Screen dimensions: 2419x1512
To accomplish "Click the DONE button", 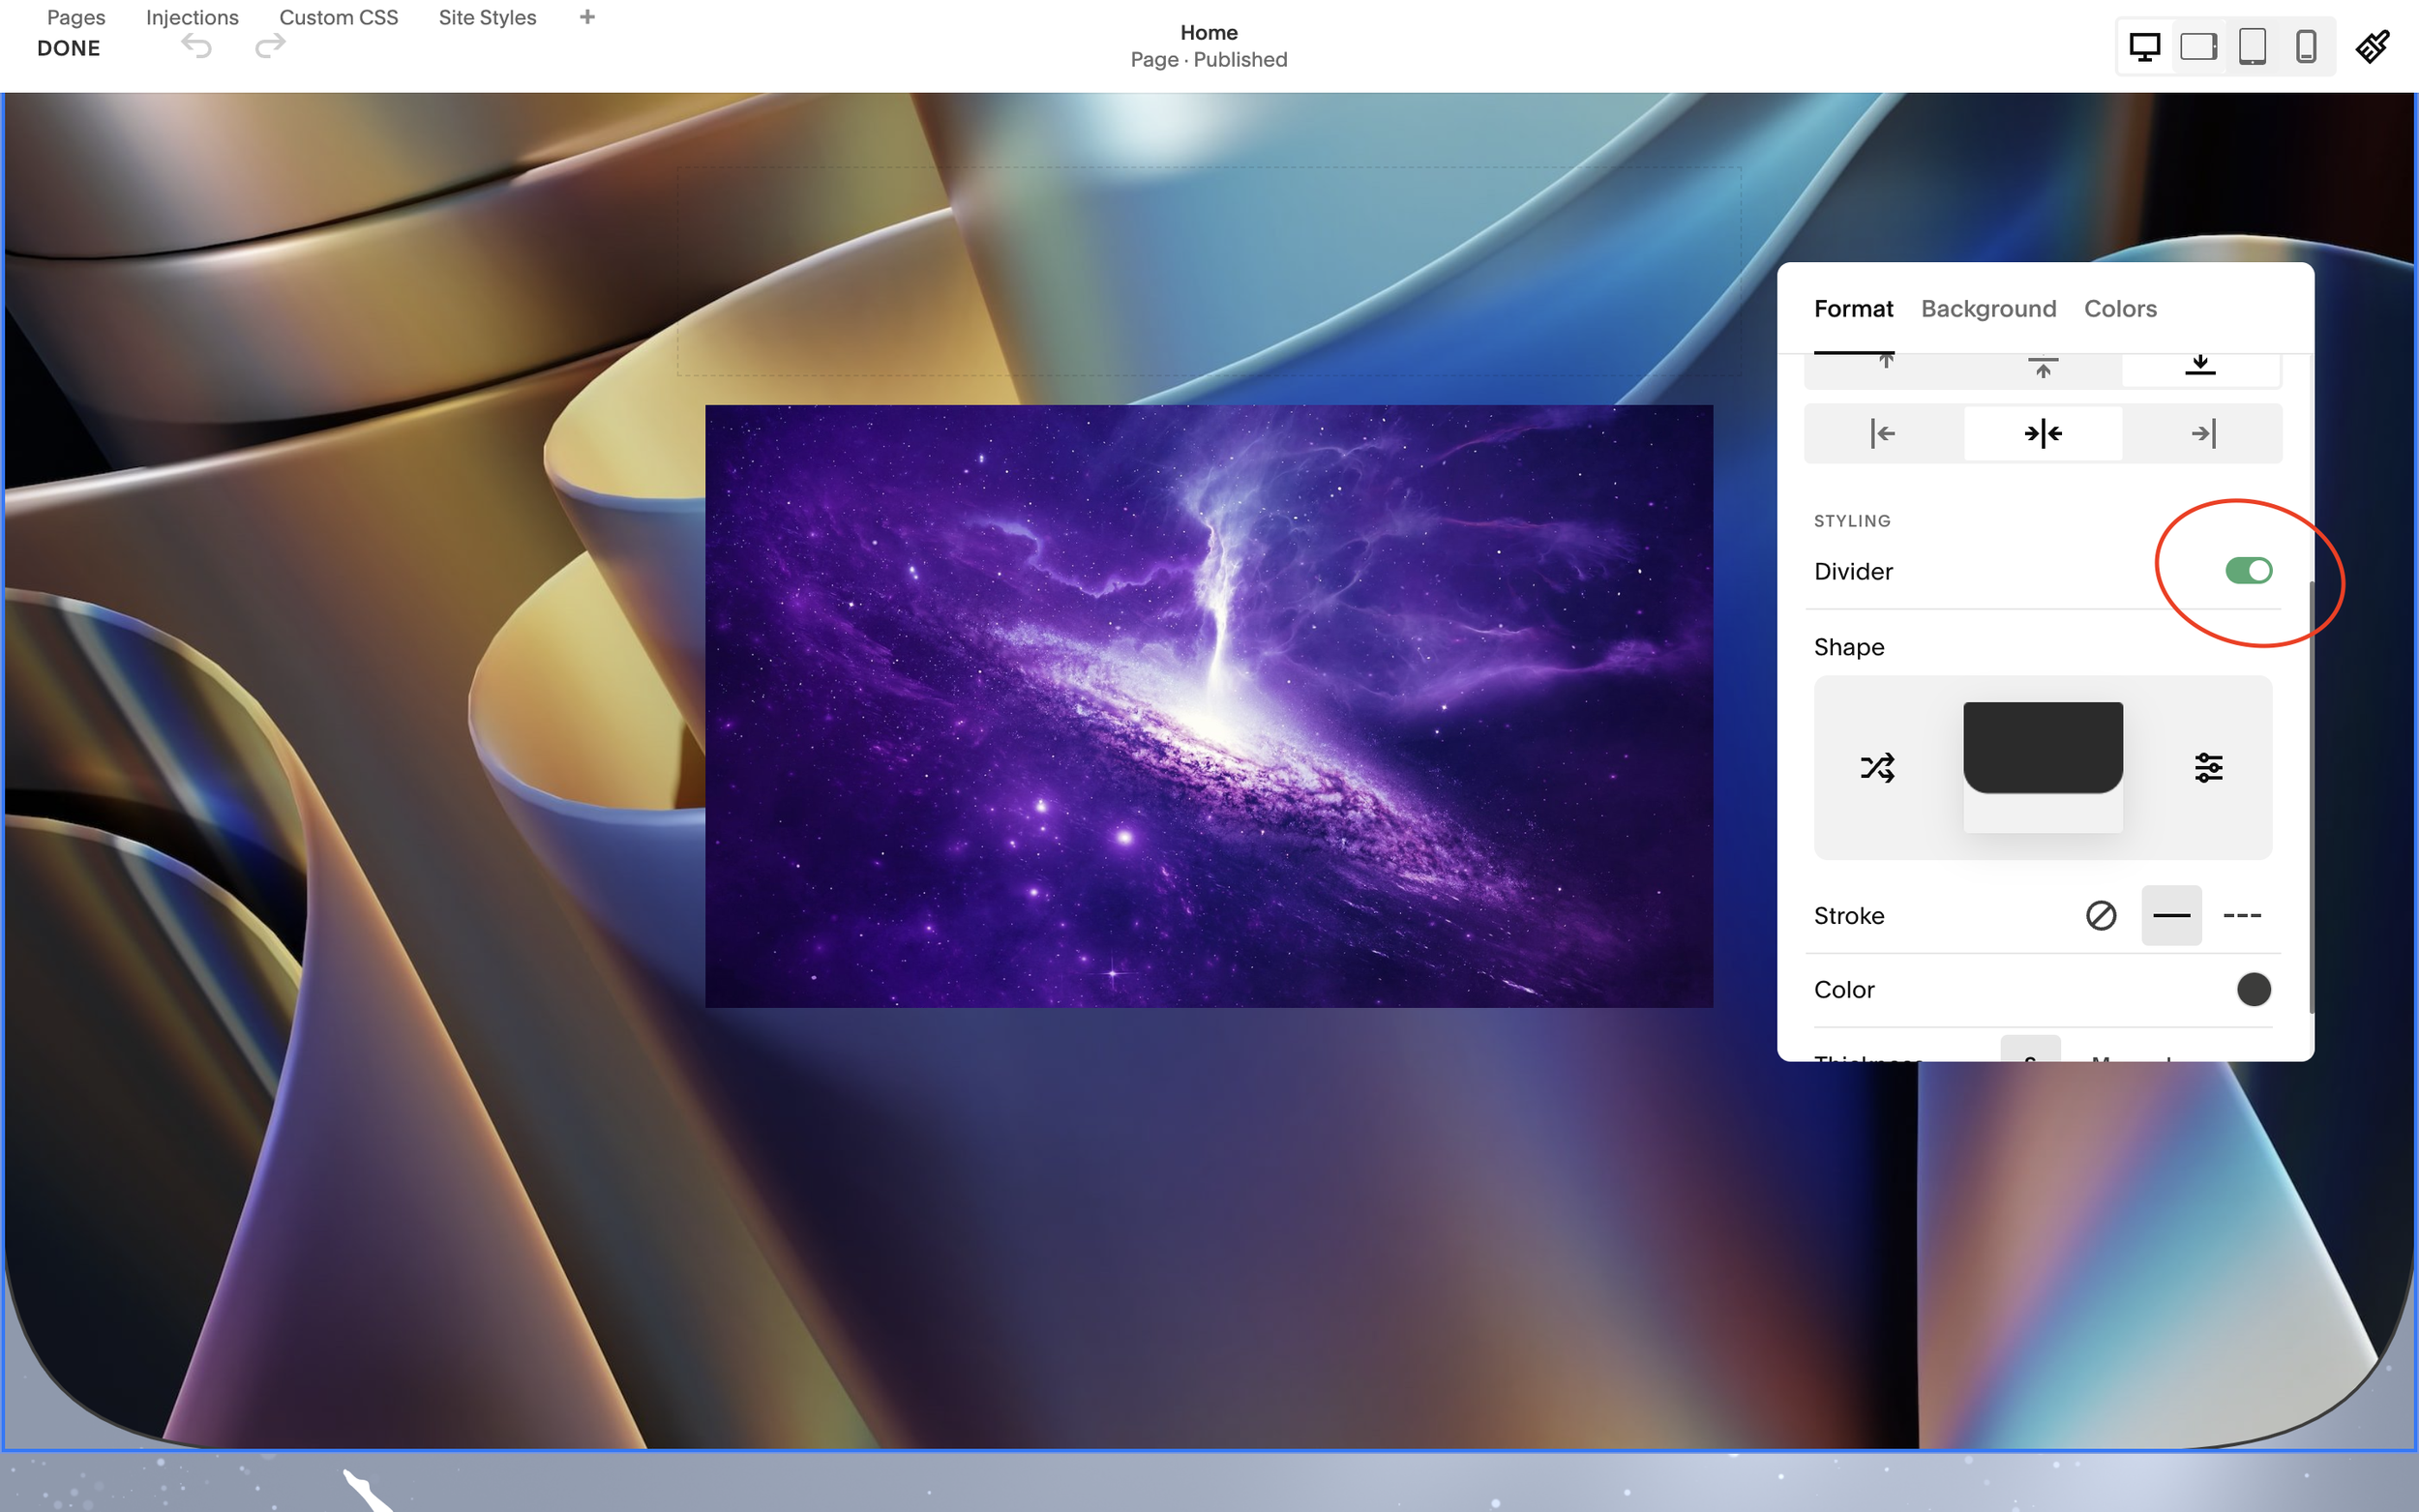I will pyautogui.click(x=68, y=48).
